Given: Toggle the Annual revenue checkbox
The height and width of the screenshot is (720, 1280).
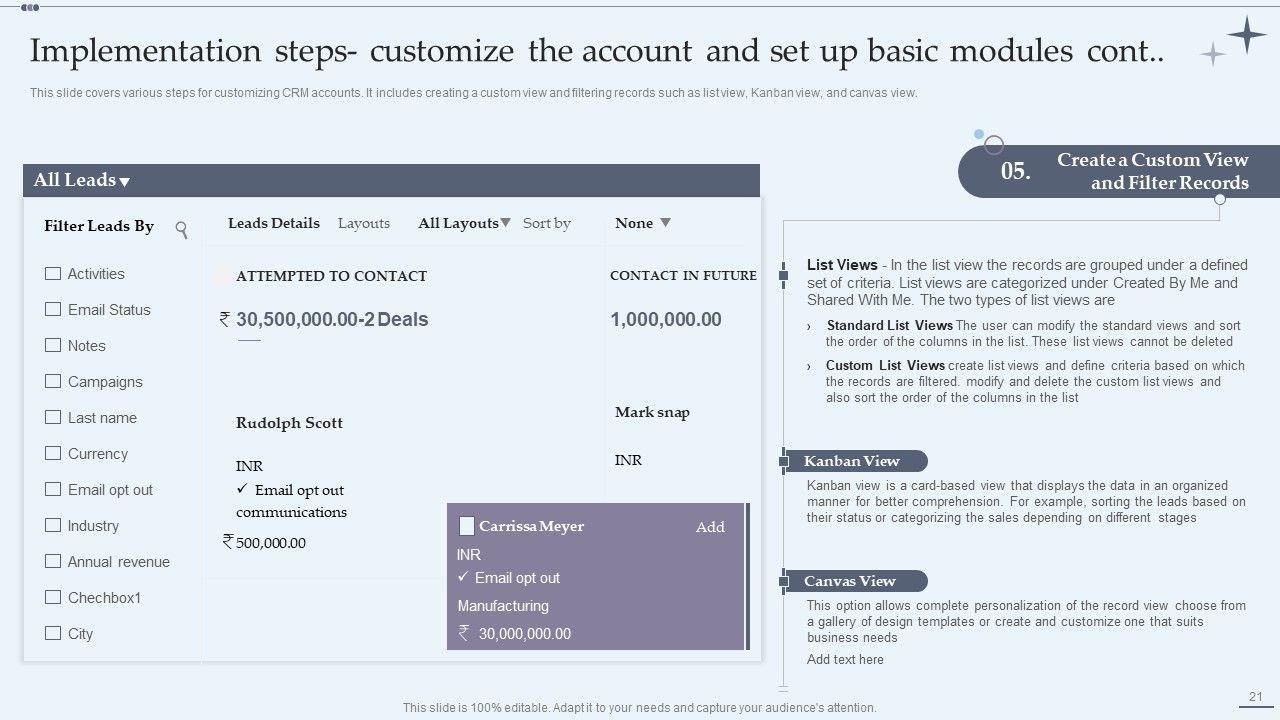Looking at the screenshot, I should tap(53, 561).
